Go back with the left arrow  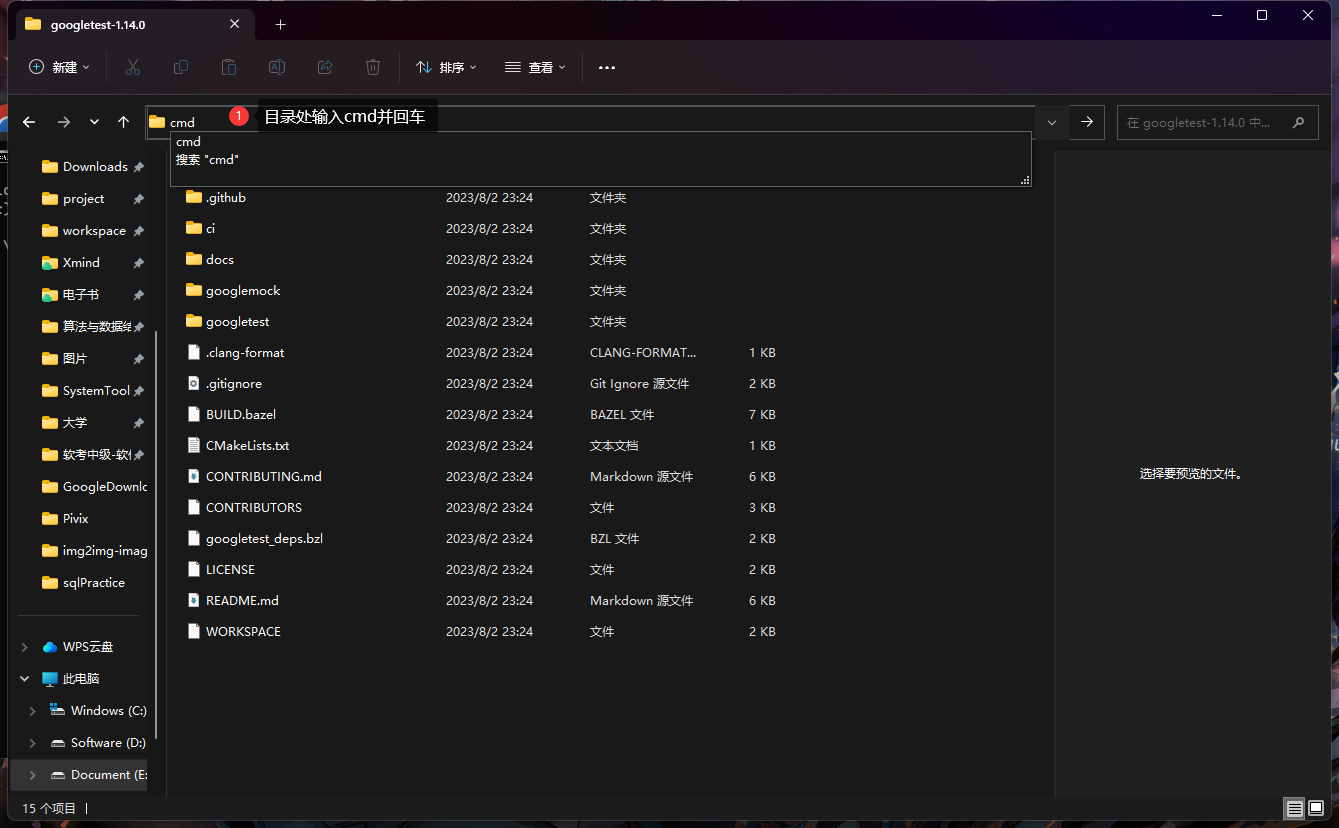[29, 122]
